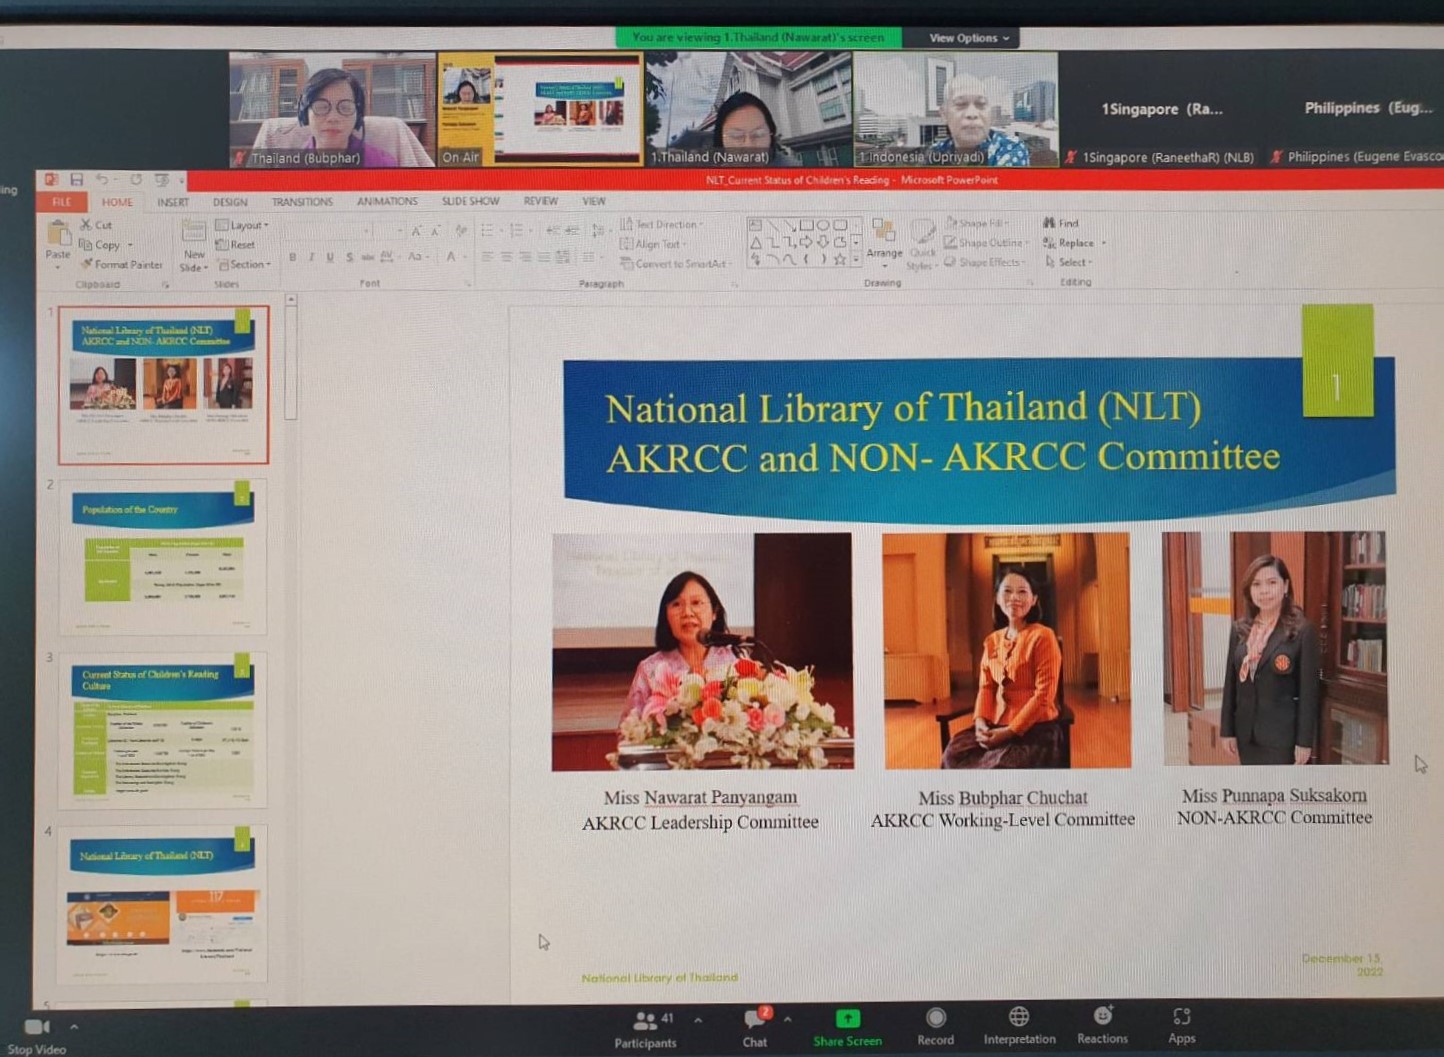This screenshot has width=1444, height=1057.
Task: Open Zoom Participants panel
Action: [x=646, y=1028]
